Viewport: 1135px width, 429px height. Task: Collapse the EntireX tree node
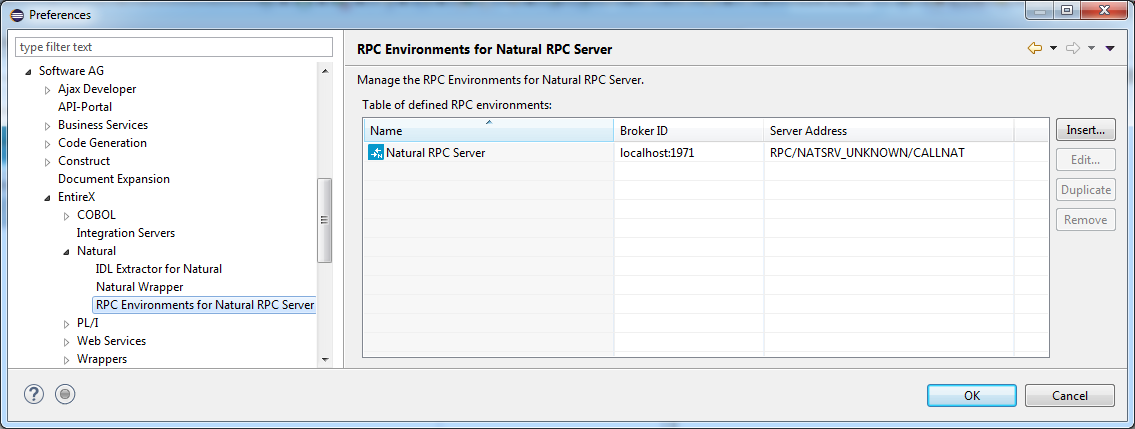click(x=48, y=197)
